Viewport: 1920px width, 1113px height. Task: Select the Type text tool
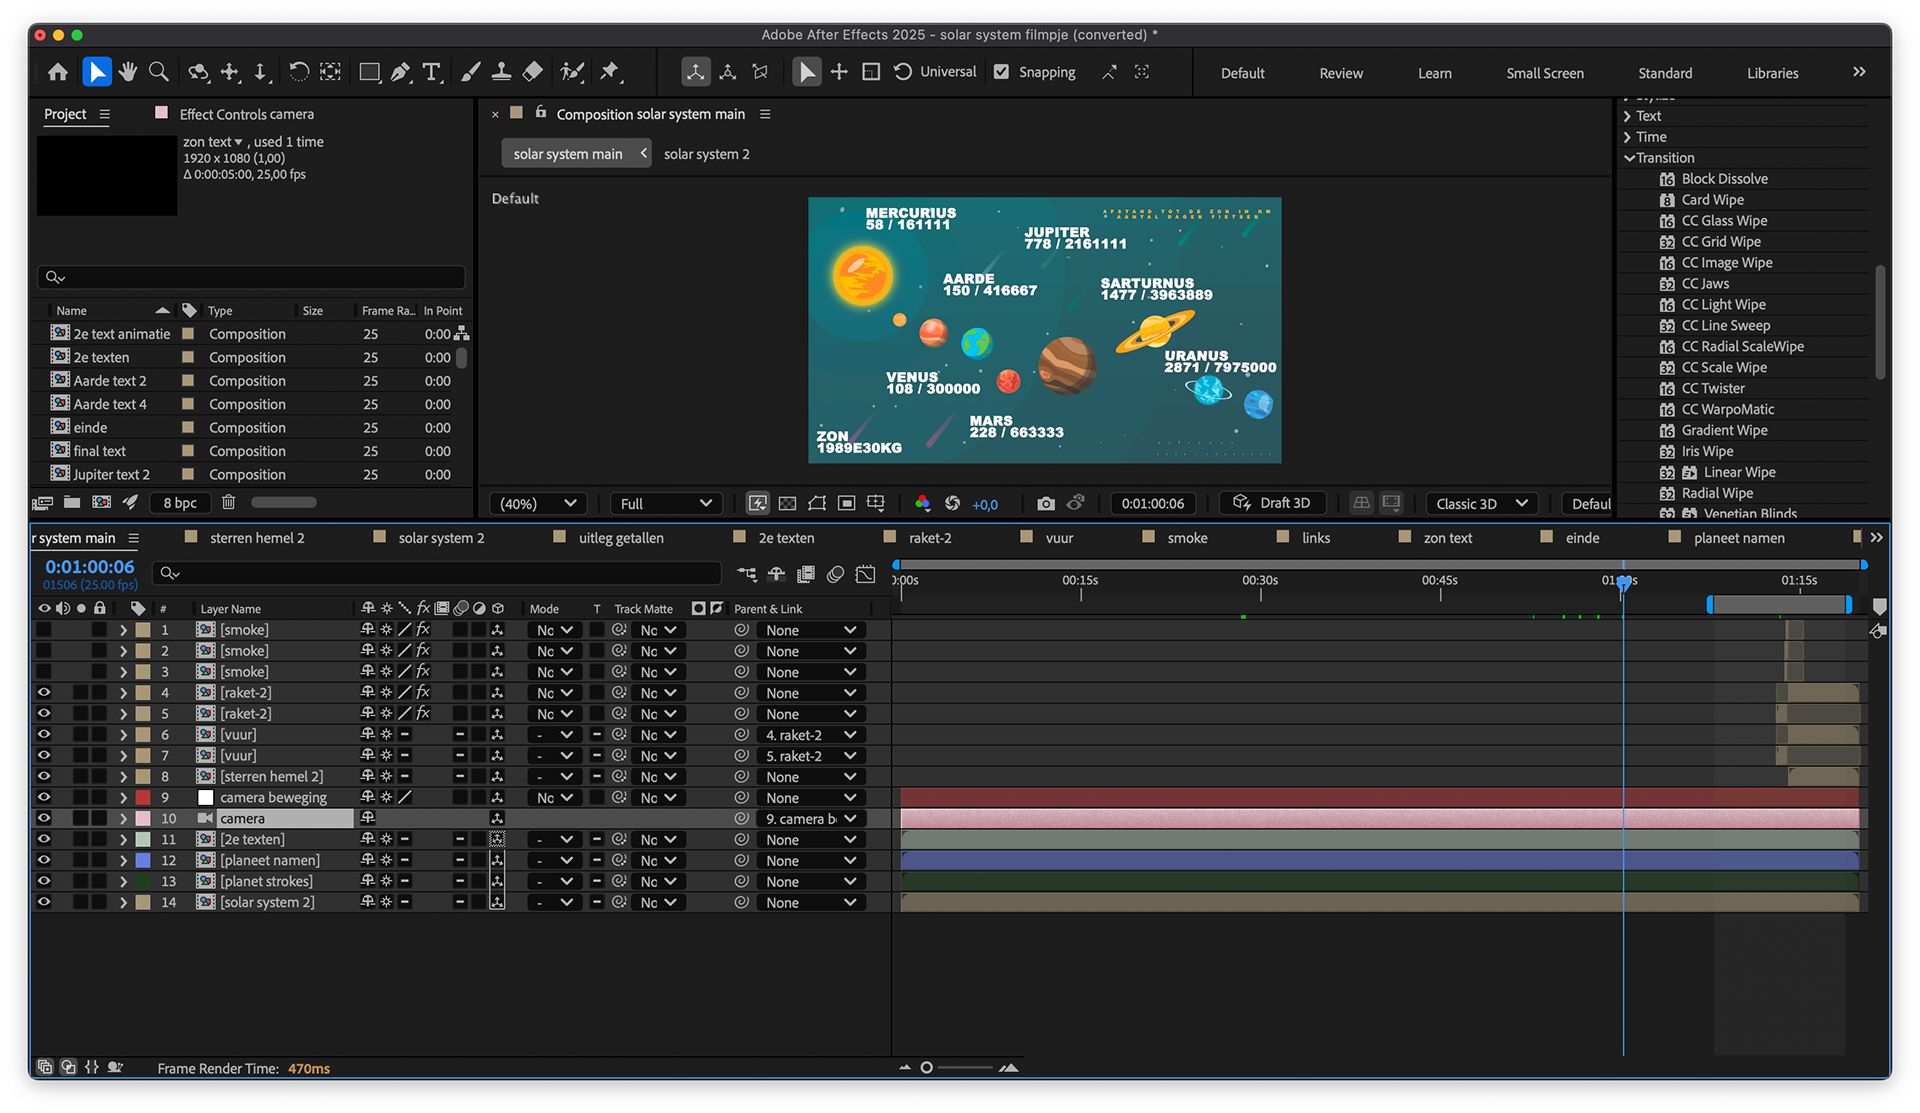point(431,72)
